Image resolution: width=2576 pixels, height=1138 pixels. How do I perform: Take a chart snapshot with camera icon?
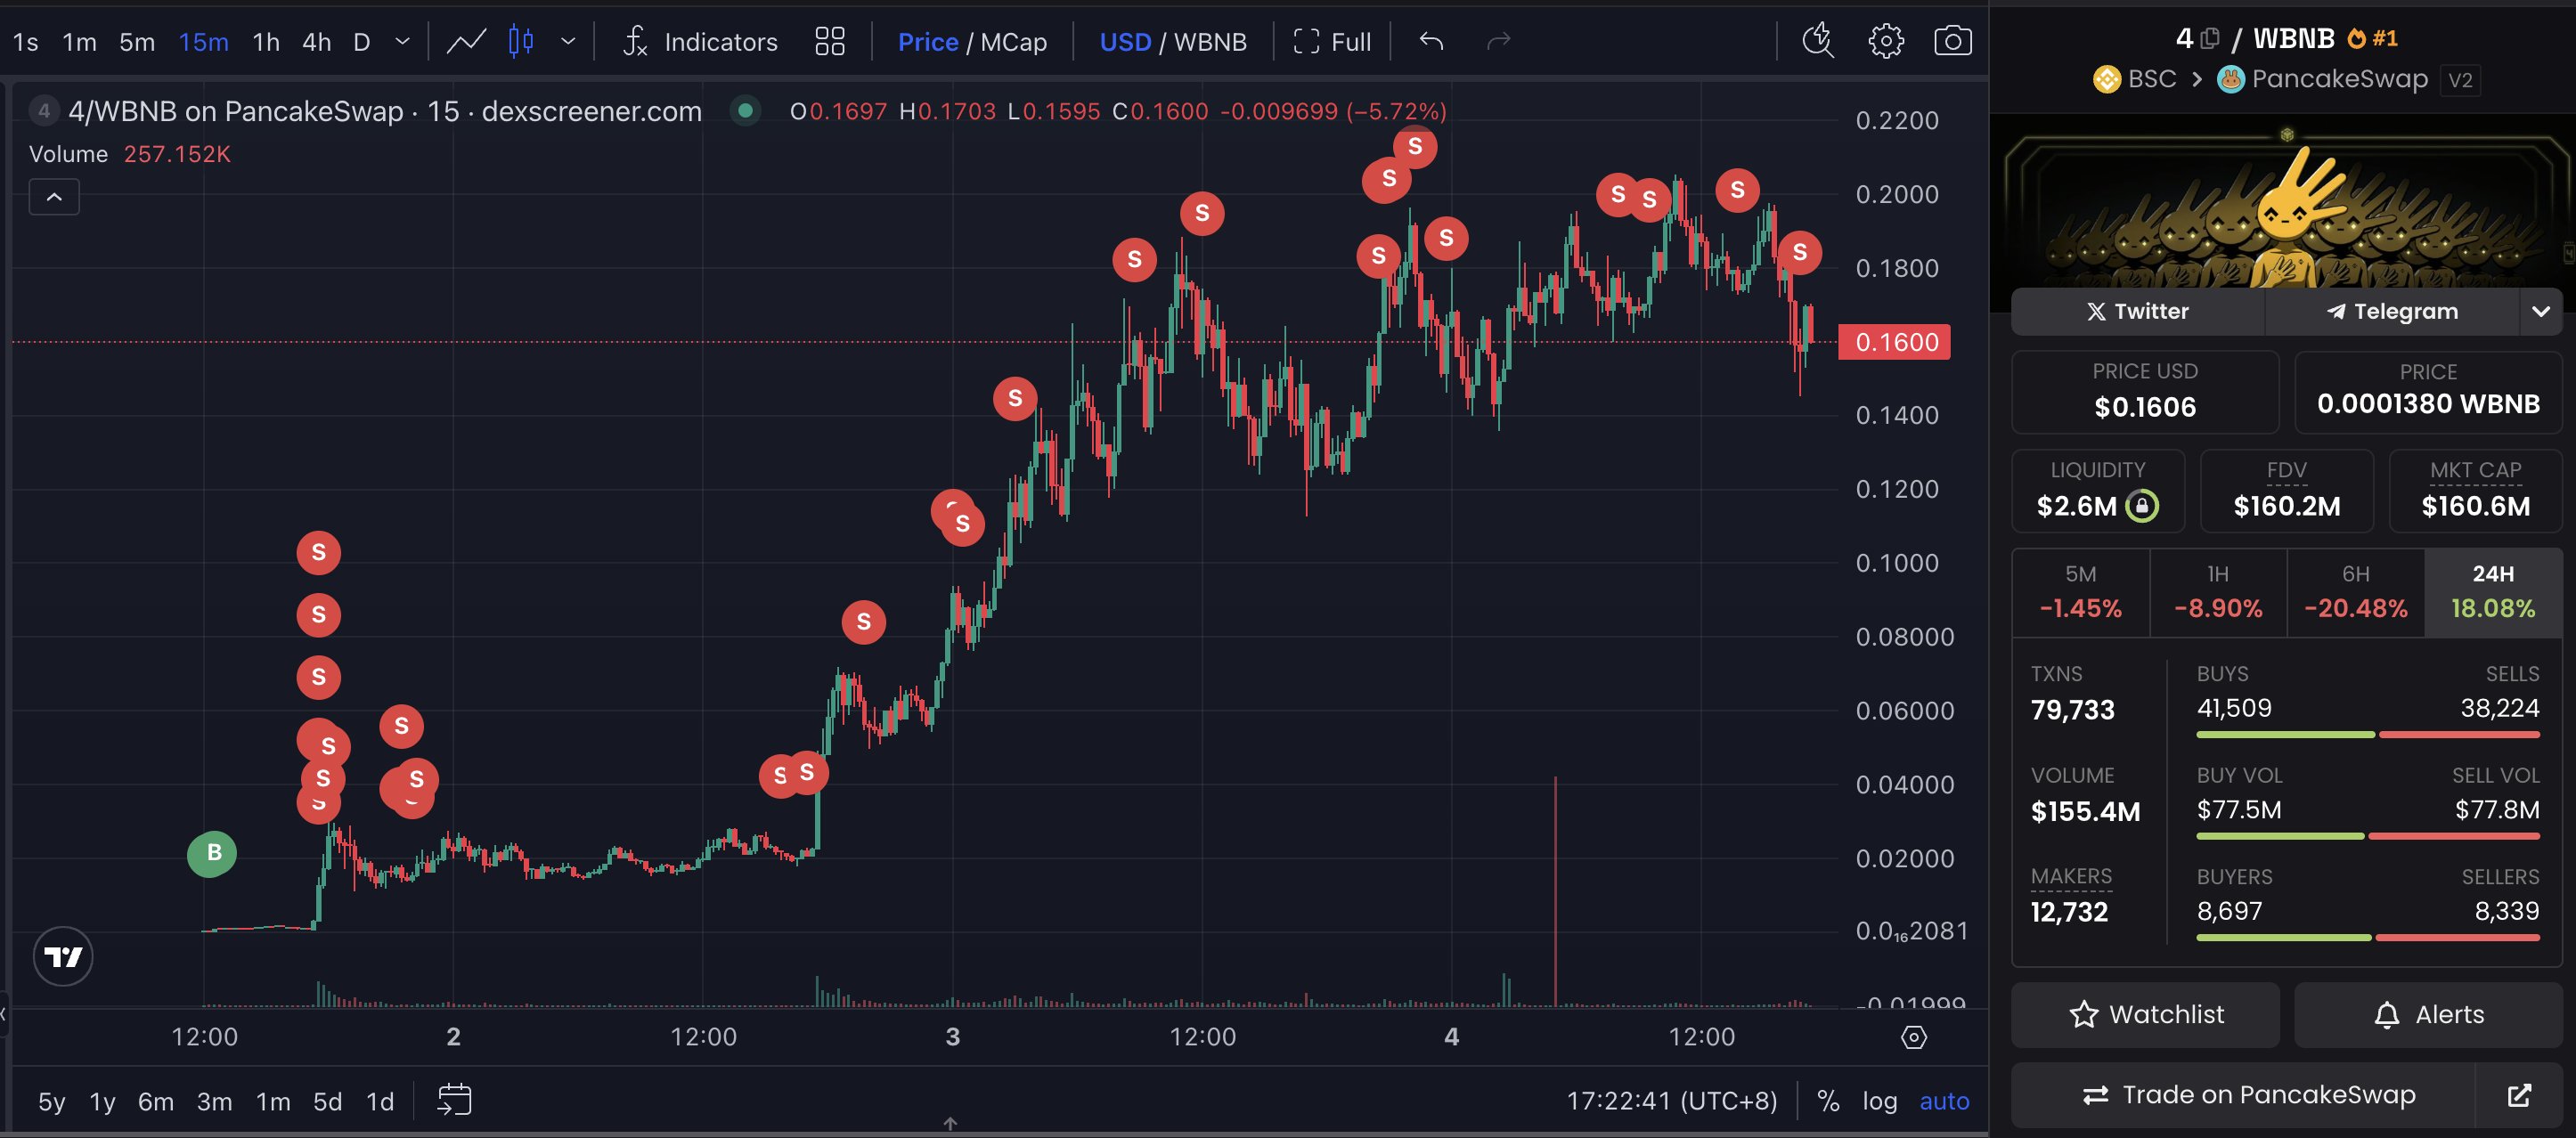pyautogui.click(x=1952, y=42)
